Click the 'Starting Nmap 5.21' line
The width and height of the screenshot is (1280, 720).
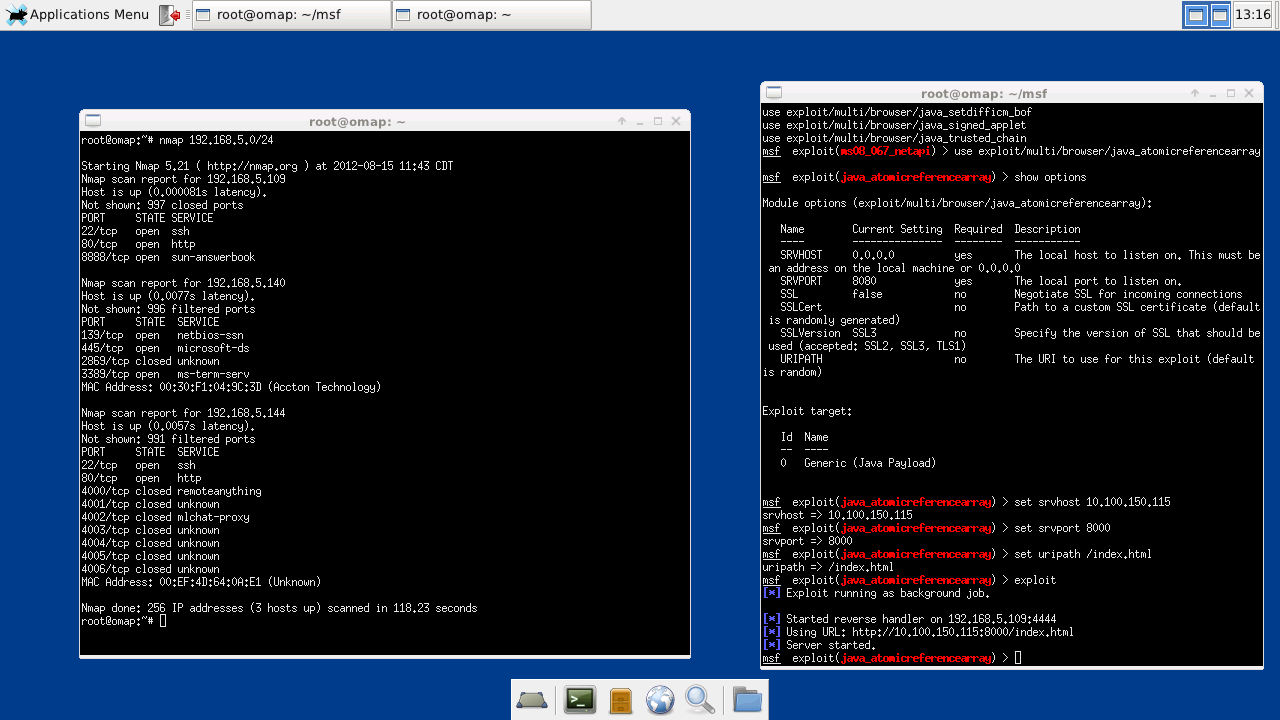267,166
